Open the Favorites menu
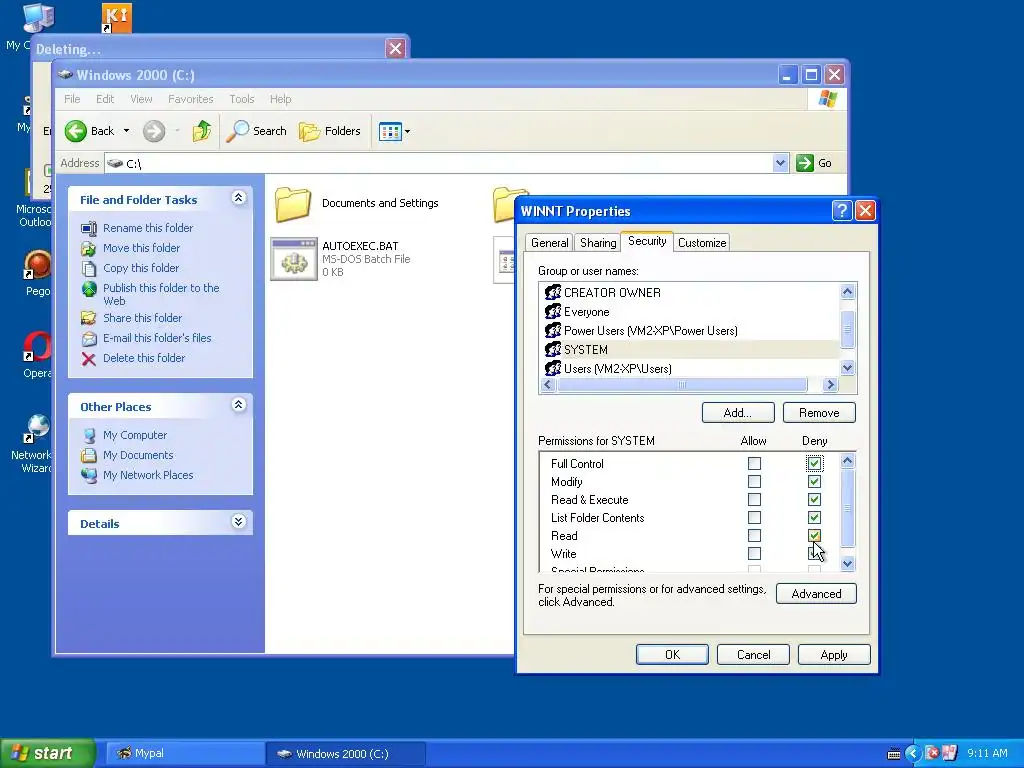The image size is (1024, 768). coord(191,99)
